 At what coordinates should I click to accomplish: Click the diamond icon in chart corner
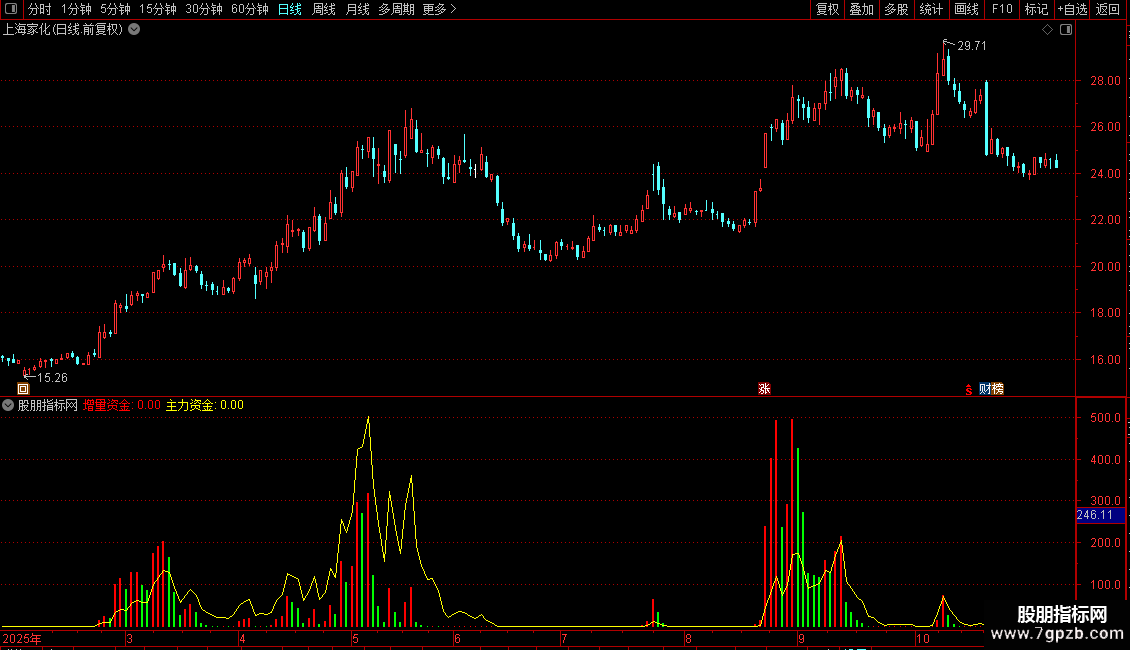point(1048,30)
